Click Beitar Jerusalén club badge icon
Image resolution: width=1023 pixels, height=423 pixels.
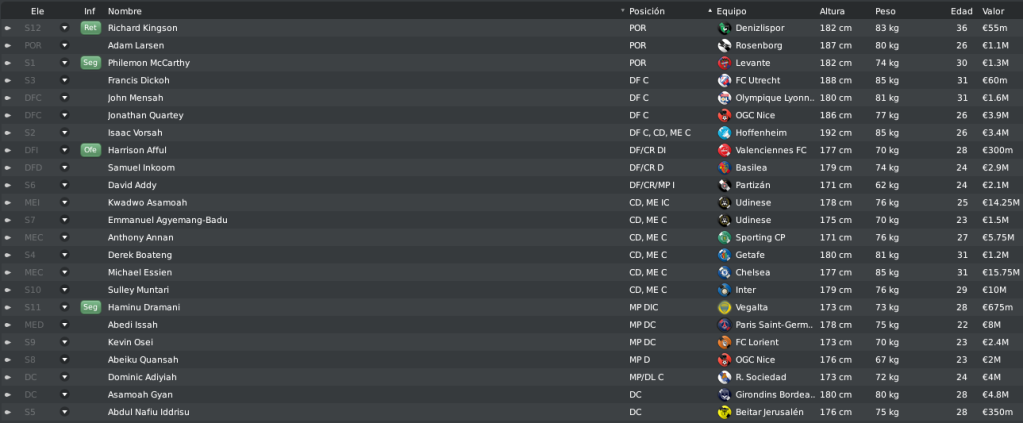click(724, 412)
